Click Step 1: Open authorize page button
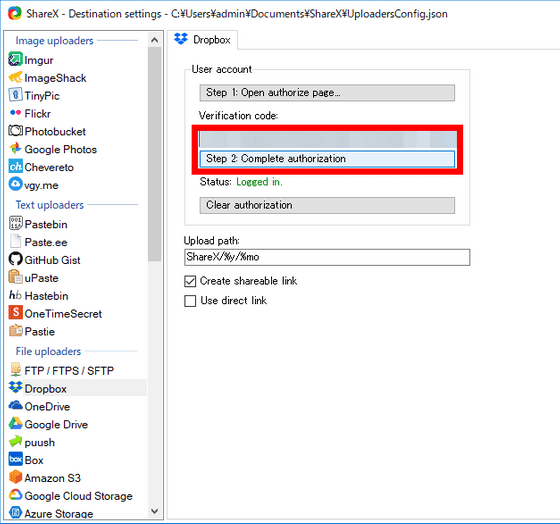 pyautogui.click(x=327, y=93)
